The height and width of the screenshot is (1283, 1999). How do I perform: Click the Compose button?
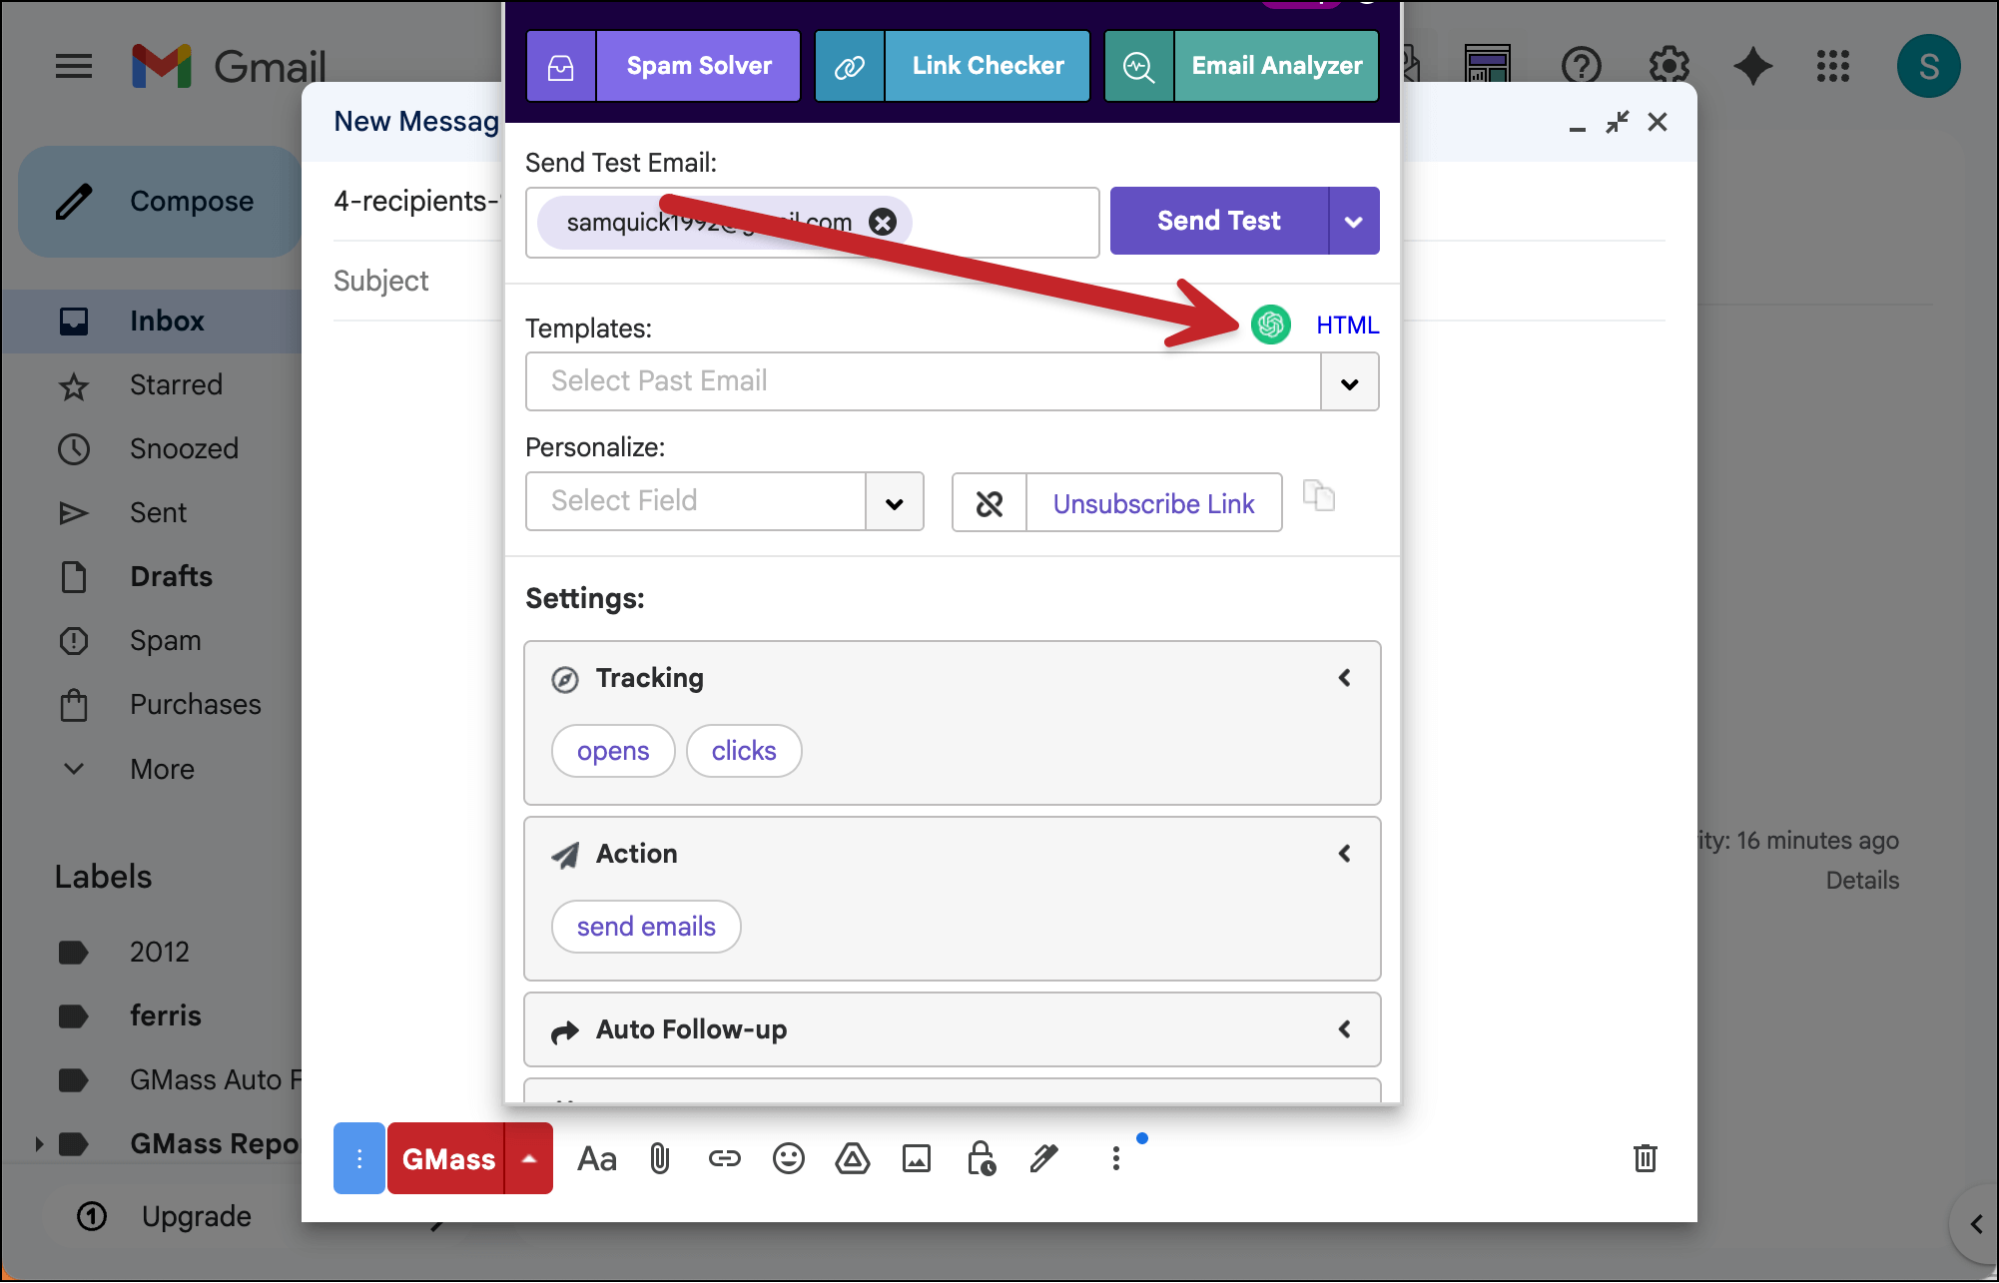pyautogui.click(x=160, y=202)
